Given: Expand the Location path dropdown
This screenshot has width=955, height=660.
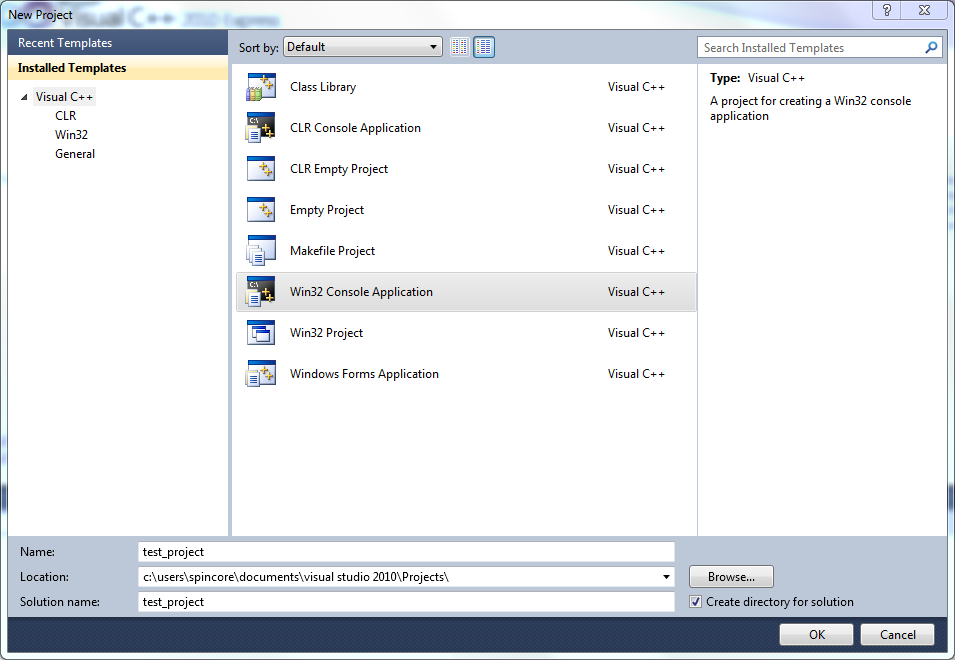Looking at the screenshot, I should point(666,577).
